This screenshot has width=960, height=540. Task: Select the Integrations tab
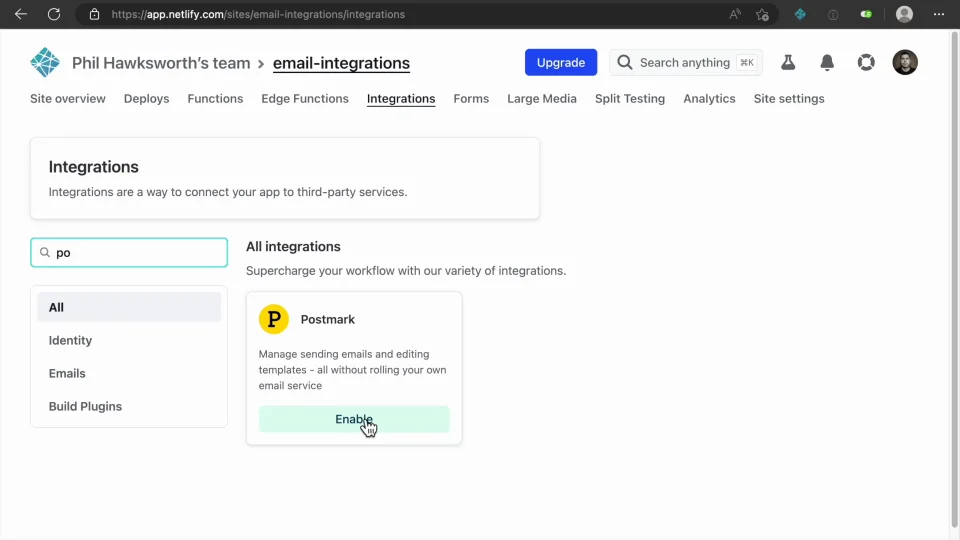(x=401, y=99)
